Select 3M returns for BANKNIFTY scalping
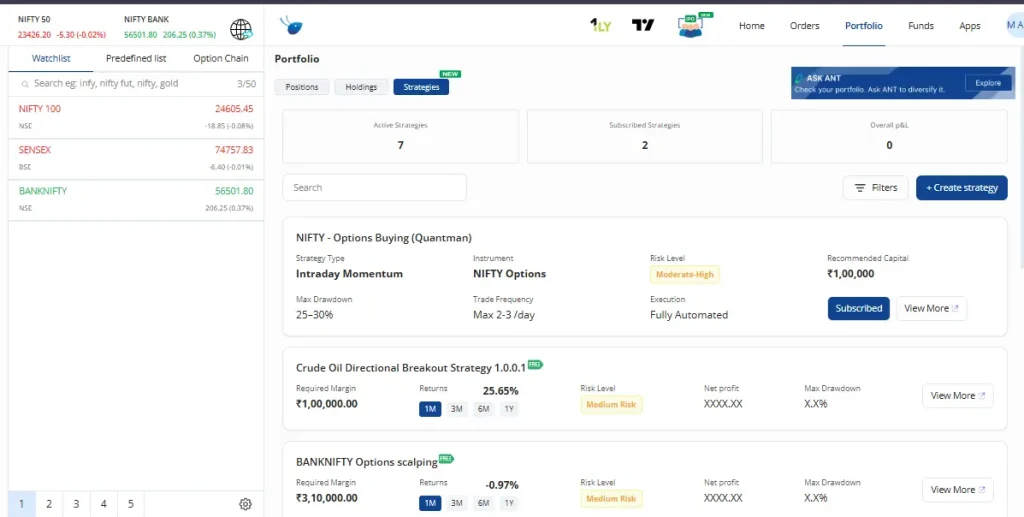The width and height of the screenshot is (1024, 517). click(456, 503)
